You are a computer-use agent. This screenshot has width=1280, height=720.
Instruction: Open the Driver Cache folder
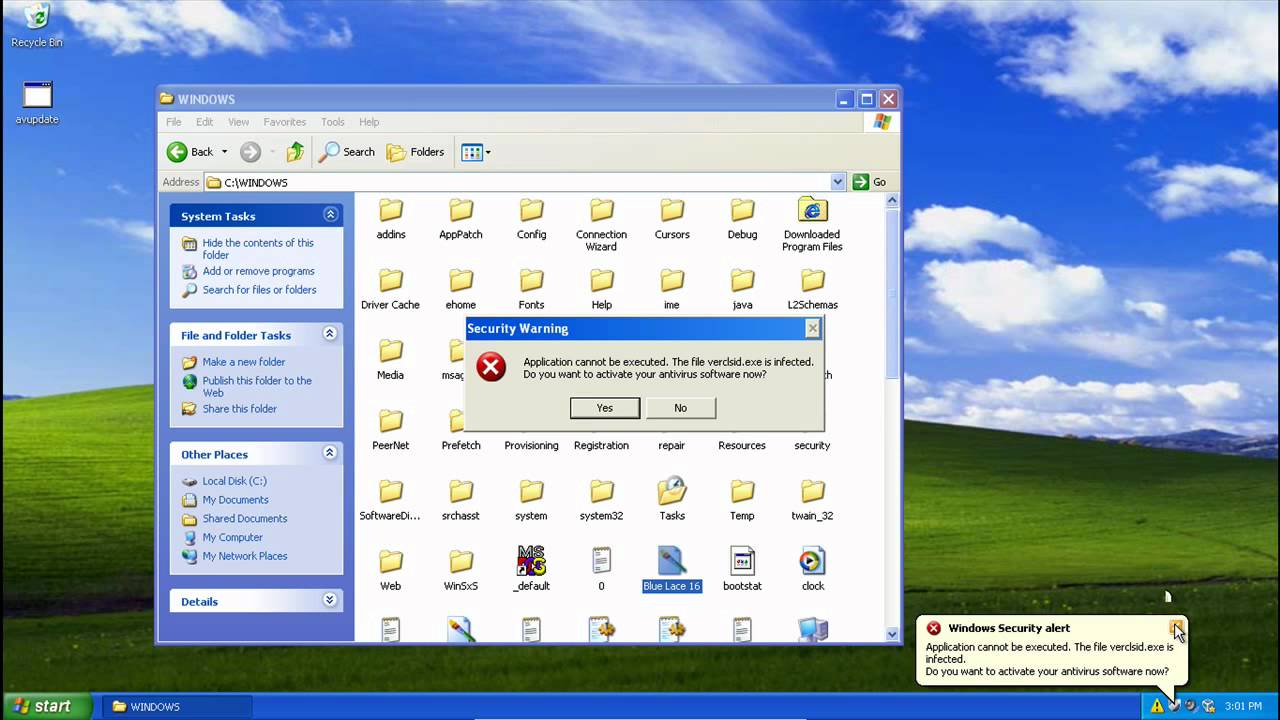click(x=391, y=289)
